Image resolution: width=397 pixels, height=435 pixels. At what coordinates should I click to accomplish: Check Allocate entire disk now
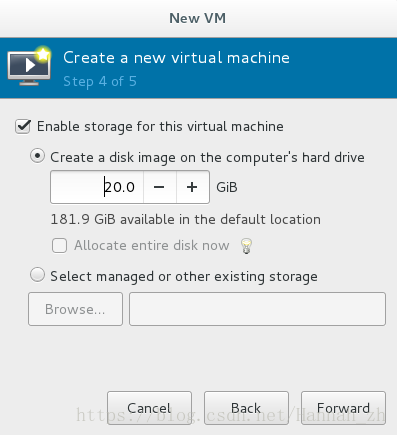coord(59,246)
